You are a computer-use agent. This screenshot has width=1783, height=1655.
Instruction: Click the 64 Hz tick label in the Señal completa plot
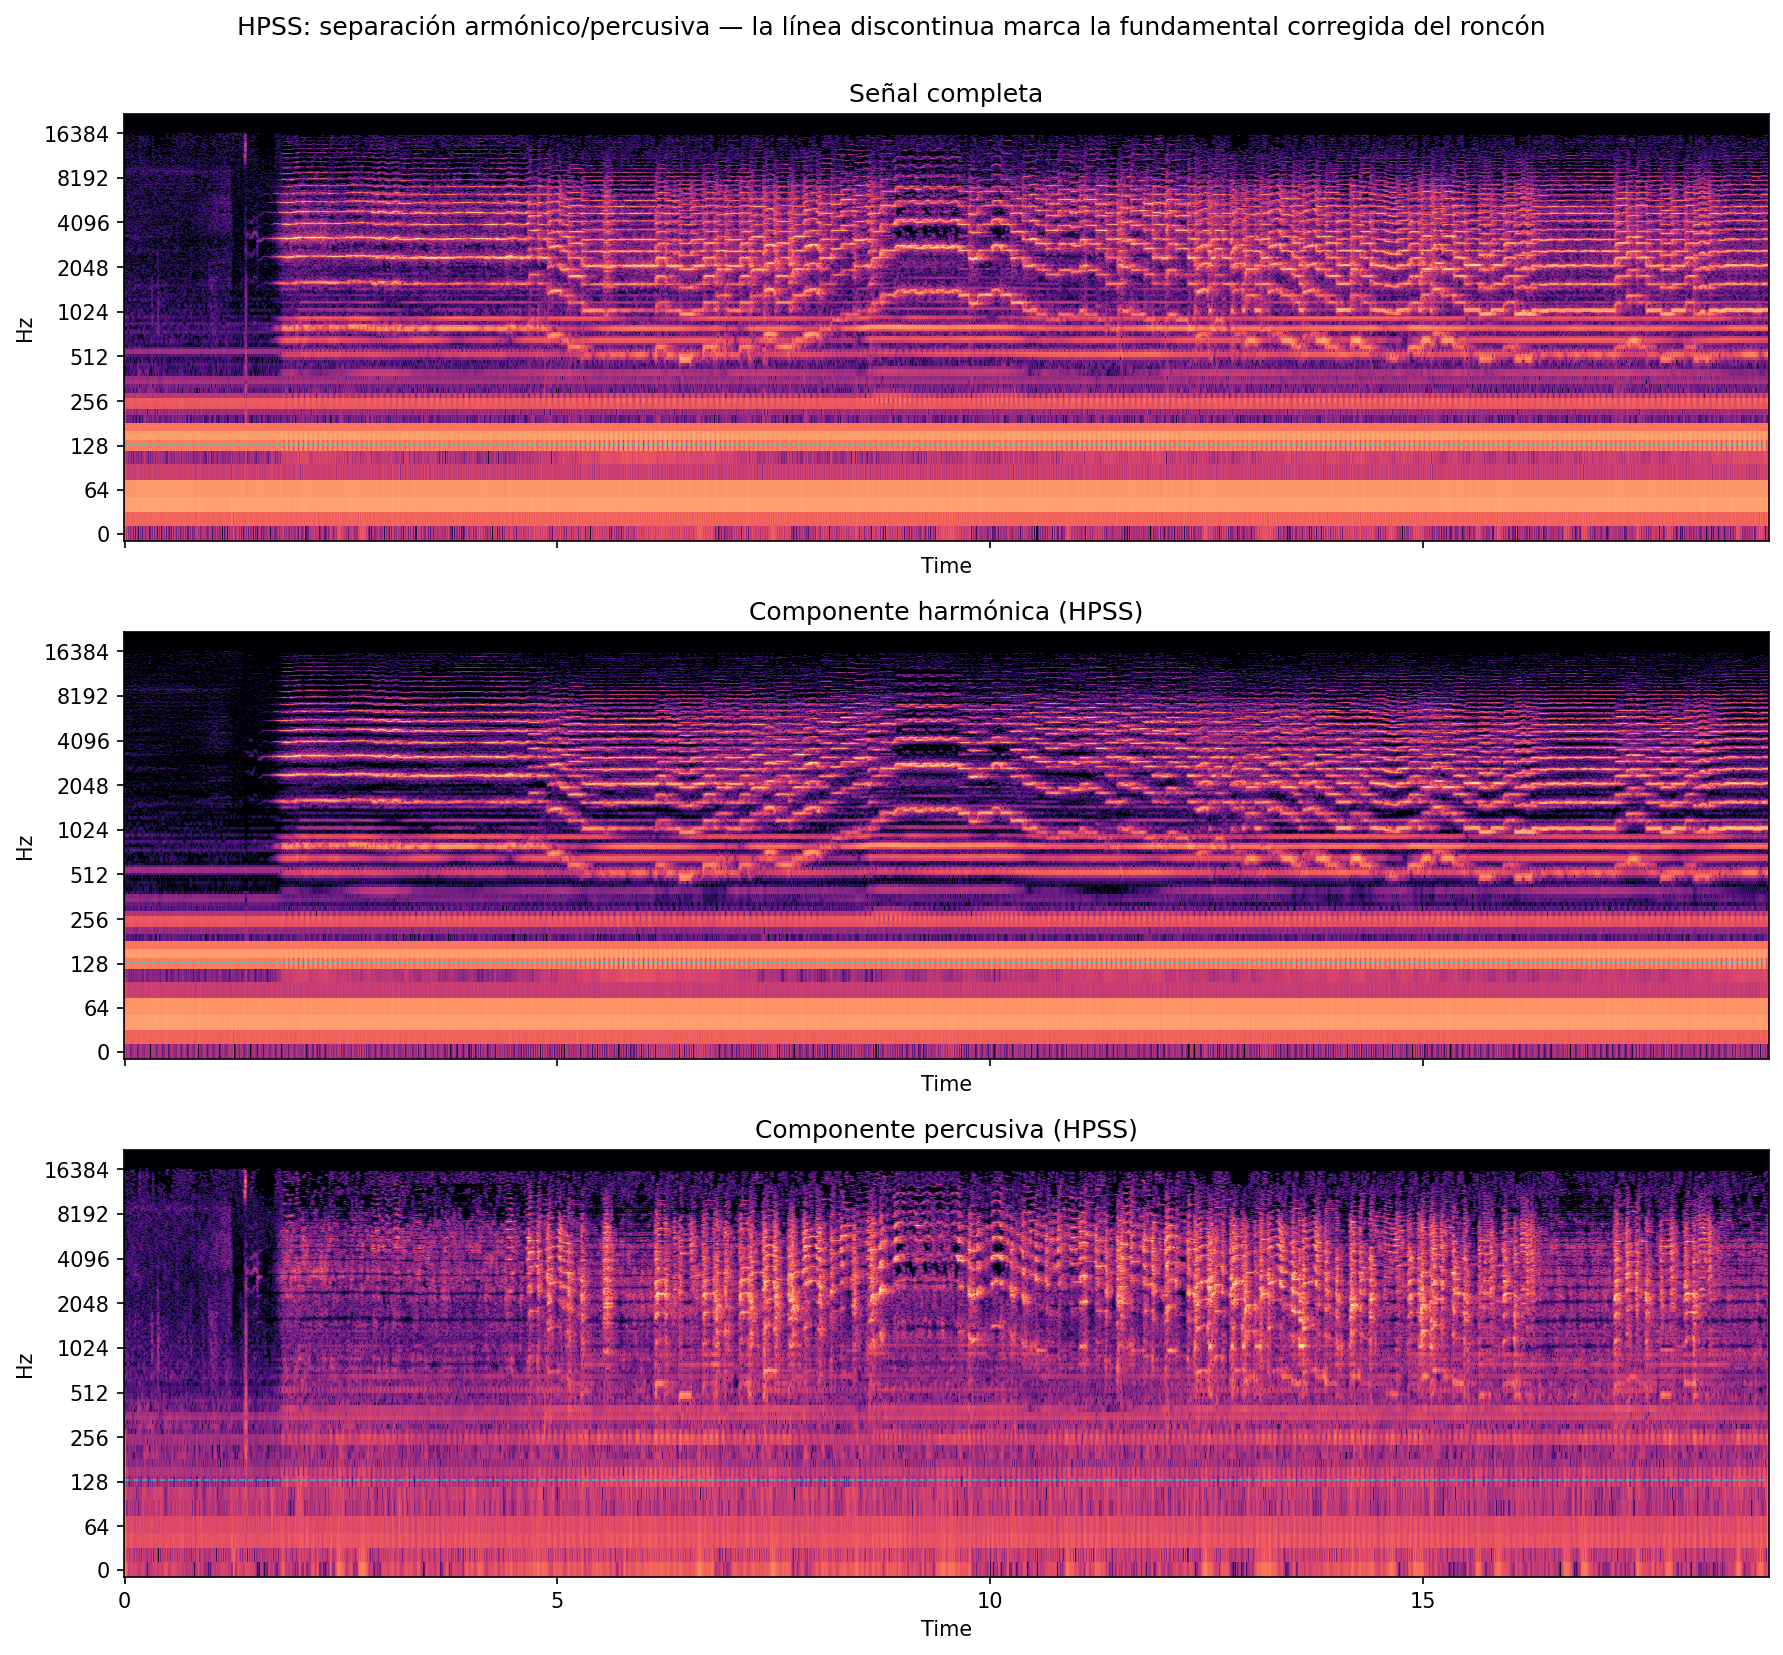(96, 490)
